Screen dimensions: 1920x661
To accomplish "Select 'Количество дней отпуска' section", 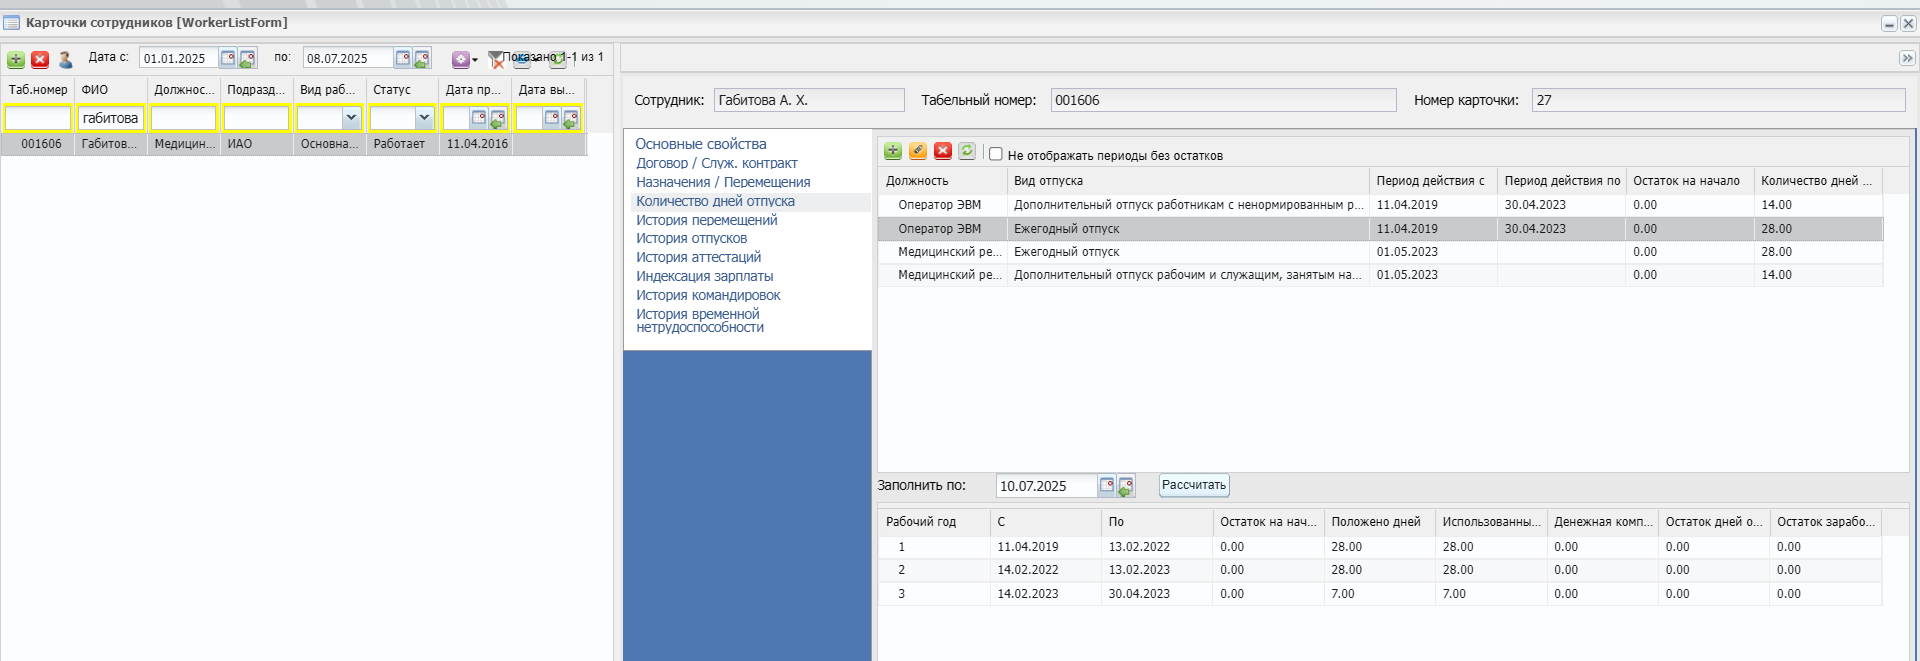I will (715, 201).
